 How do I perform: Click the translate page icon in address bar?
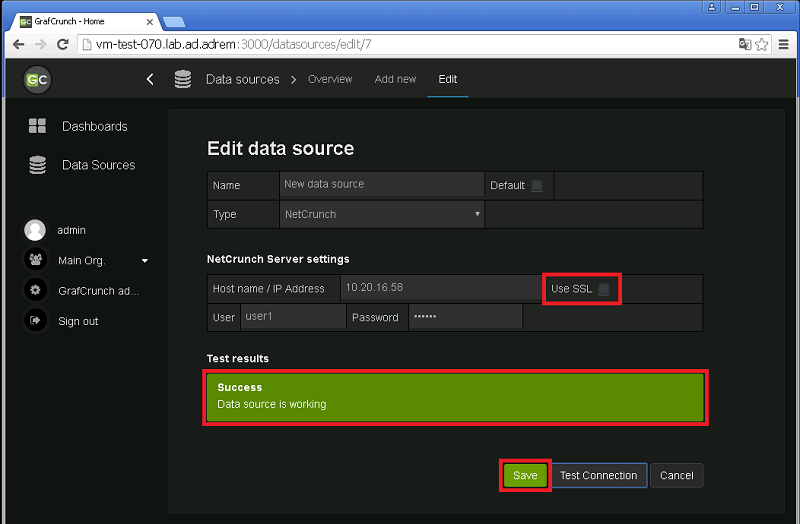click(x=745, y=44)
